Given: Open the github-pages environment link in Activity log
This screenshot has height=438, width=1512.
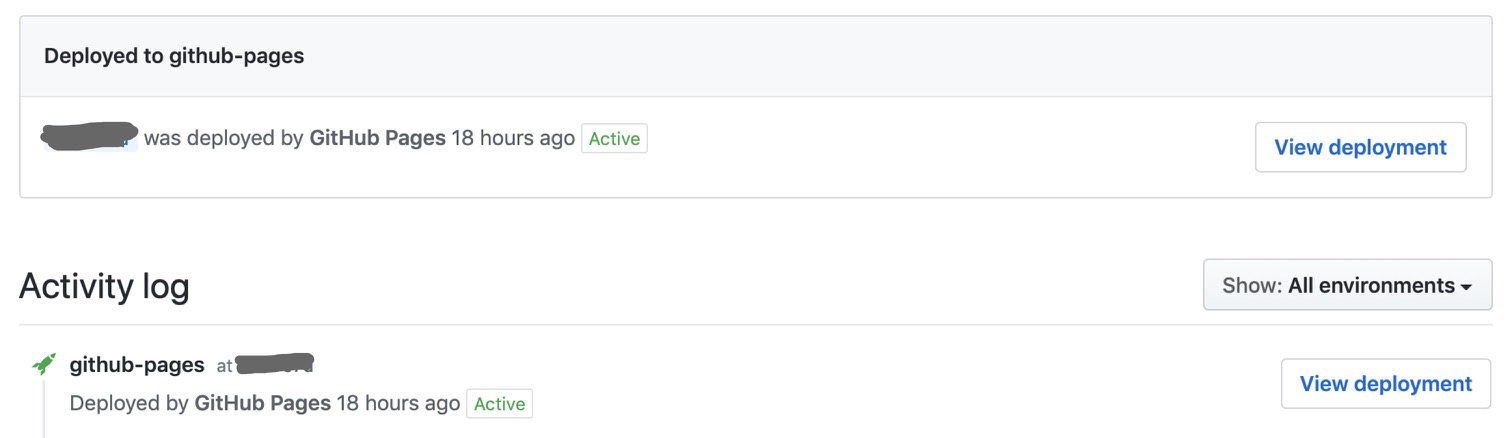Looking at the screenshot, I should click(137, 365).
